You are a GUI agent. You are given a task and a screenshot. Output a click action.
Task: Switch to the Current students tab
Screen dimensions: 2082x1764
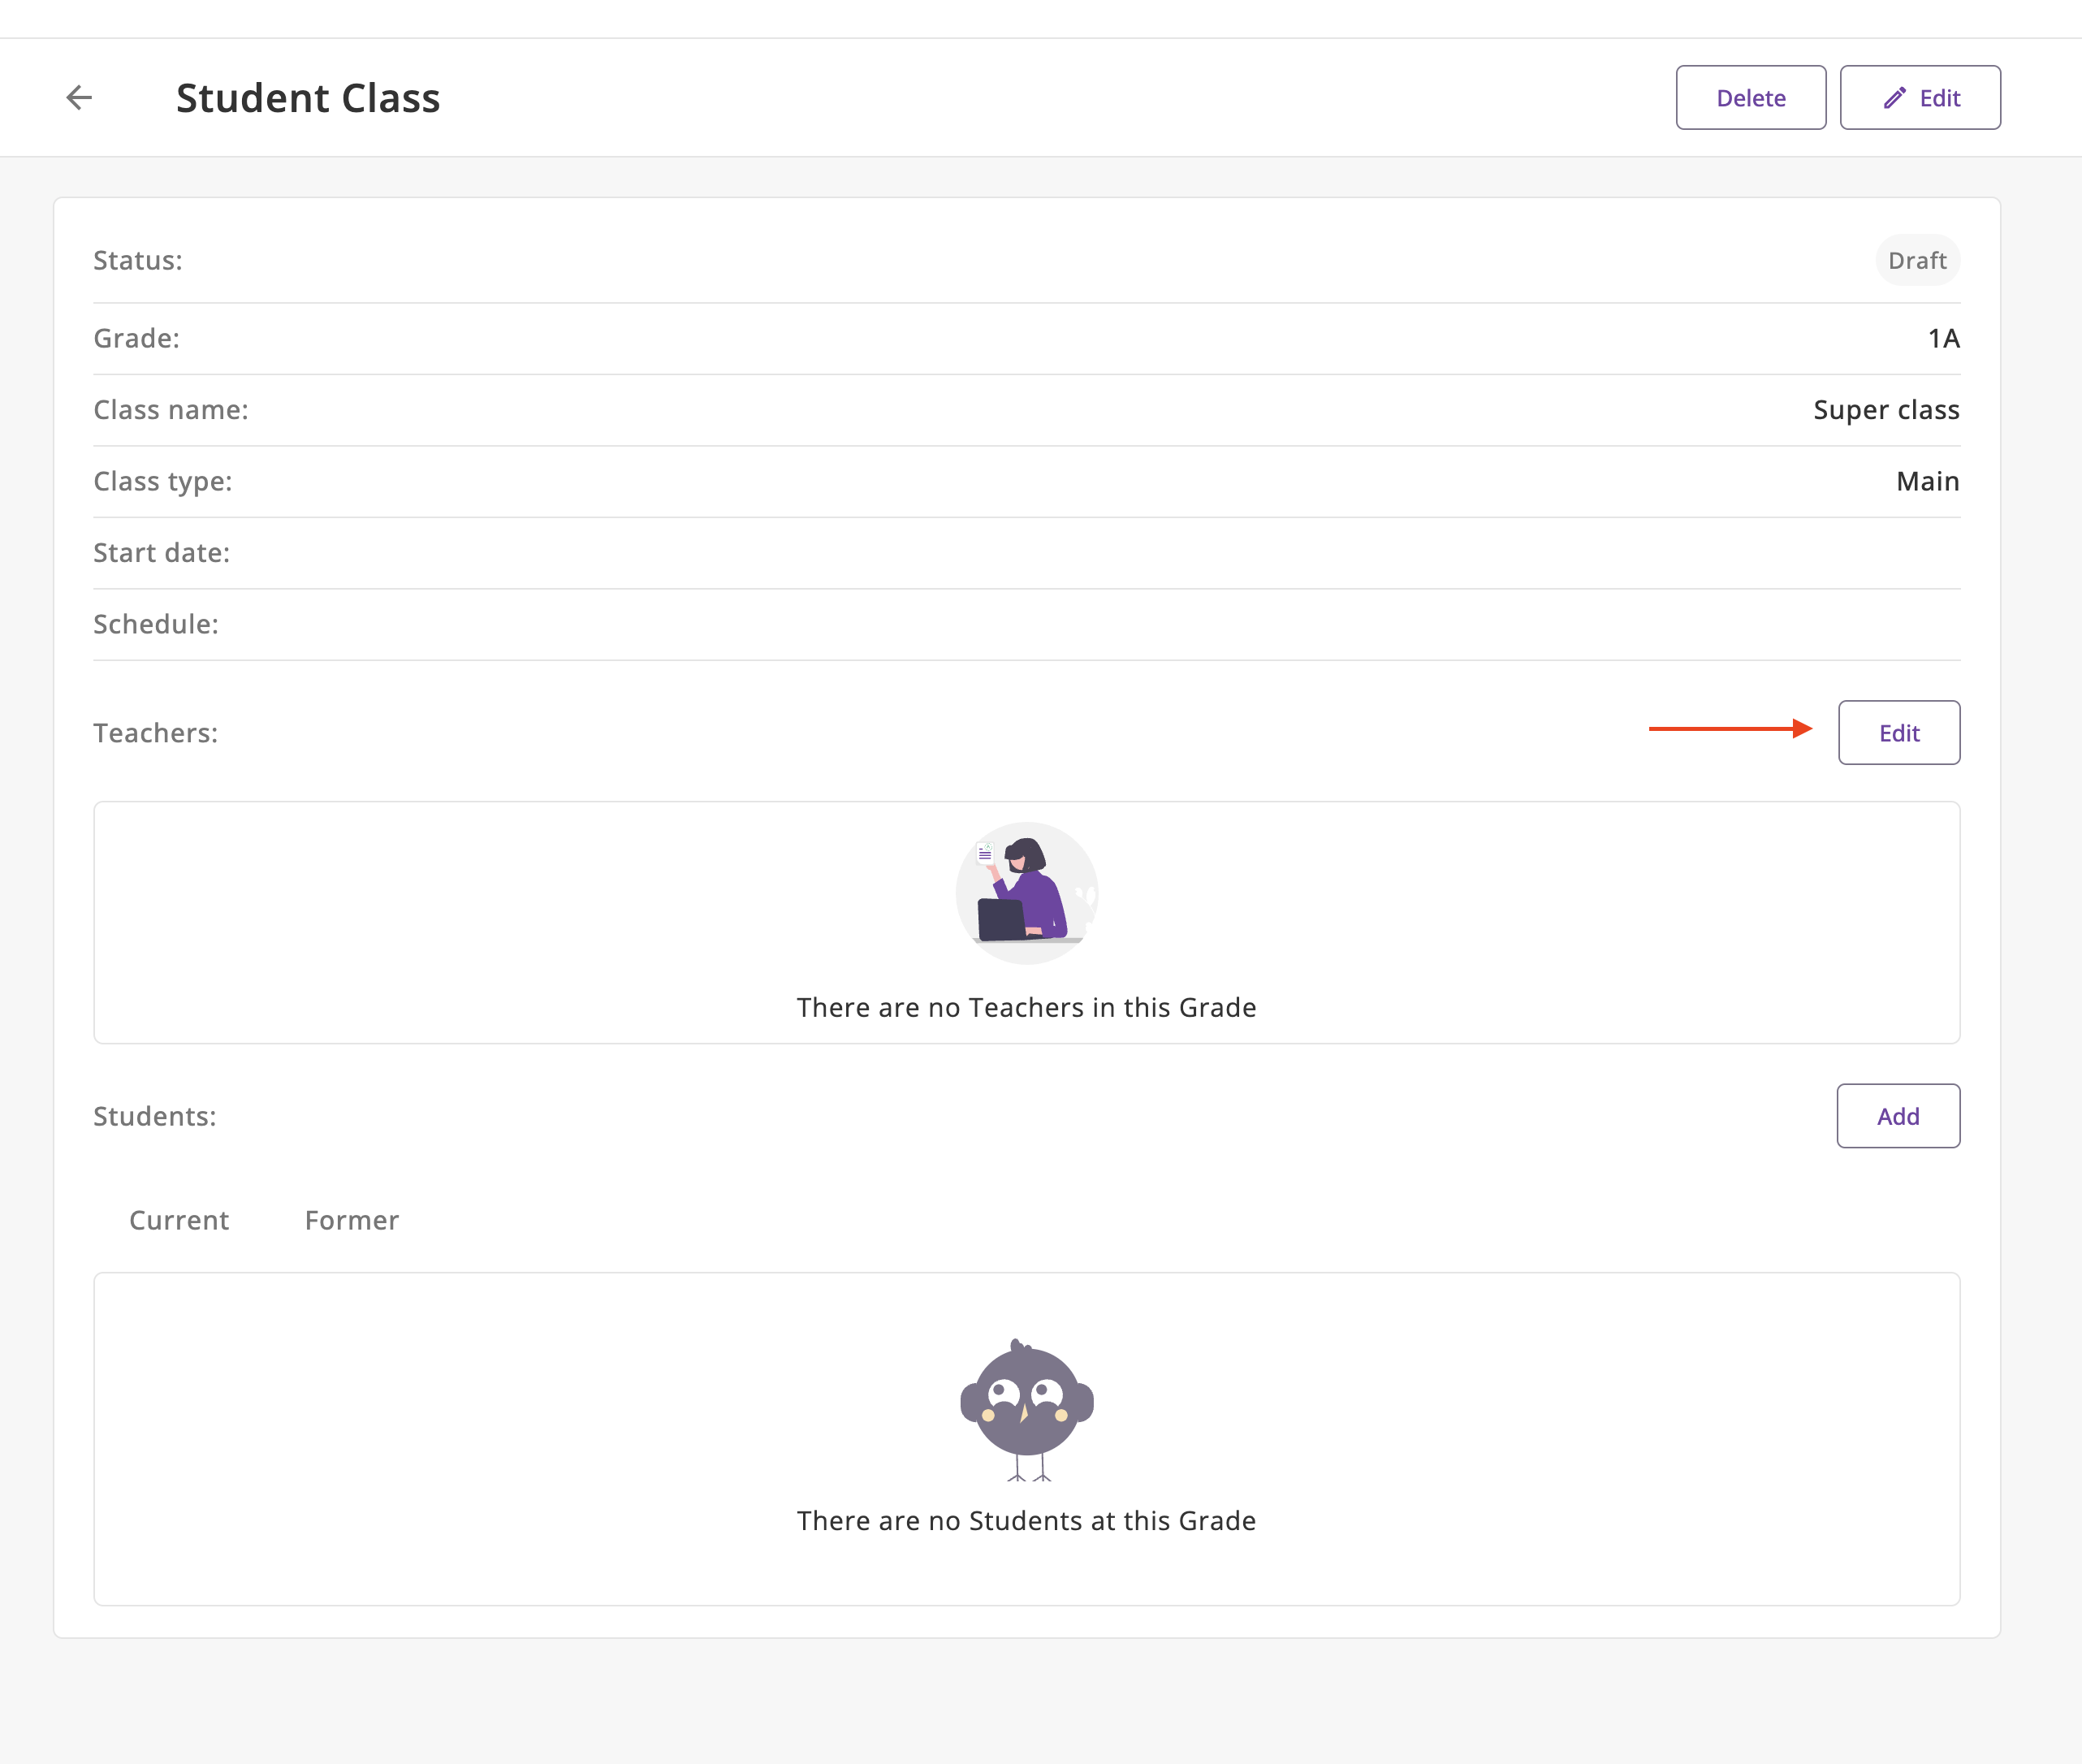[x=179, y=1220]
